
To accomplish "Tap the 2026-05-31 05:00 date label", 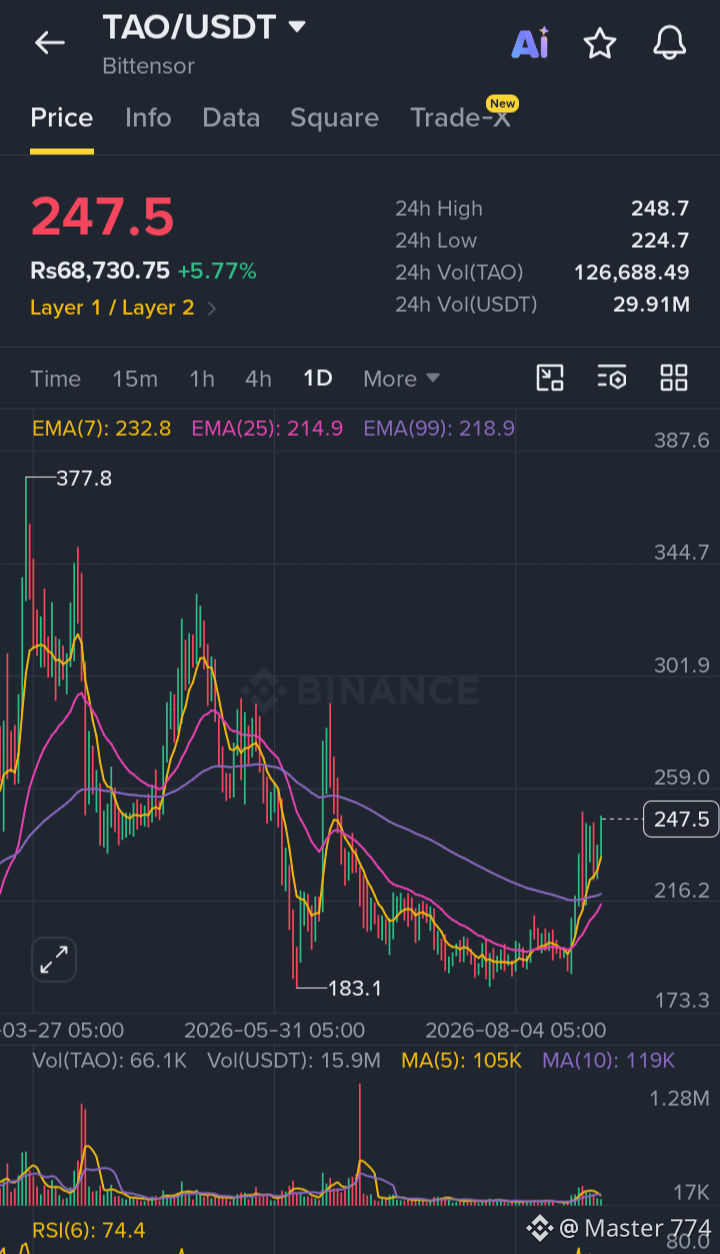I will pyautogui.click(x=274, y=1030).
